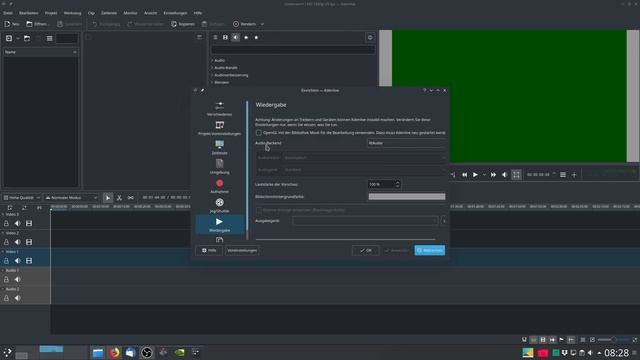The height and width of the screenshot is (360, 640).
Task: Open the Rendern dropdown arrow
Action: pos(262,24)
